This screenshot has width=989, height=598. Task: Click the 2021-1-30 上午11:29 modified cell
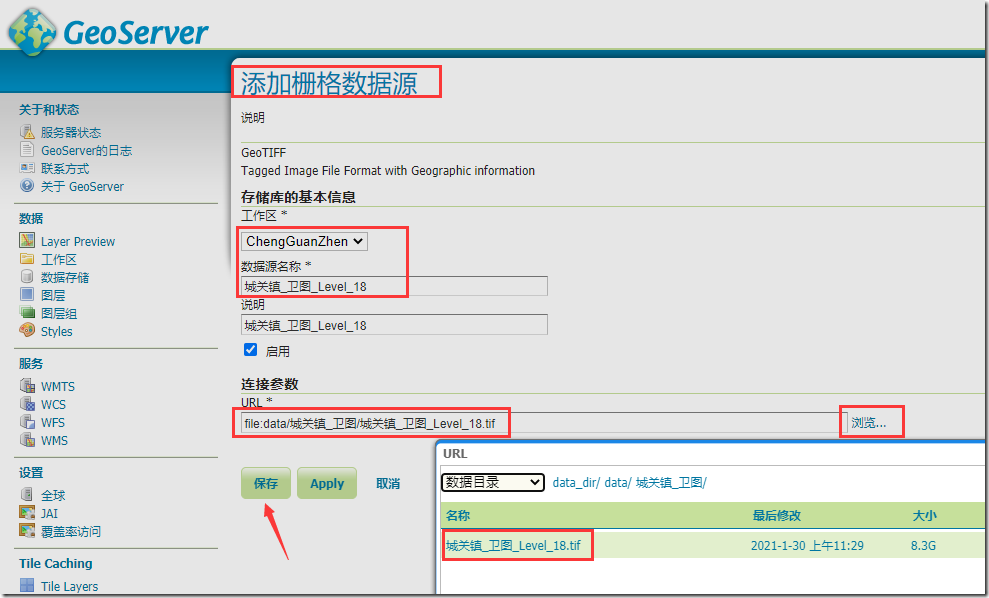click(807, 545)
